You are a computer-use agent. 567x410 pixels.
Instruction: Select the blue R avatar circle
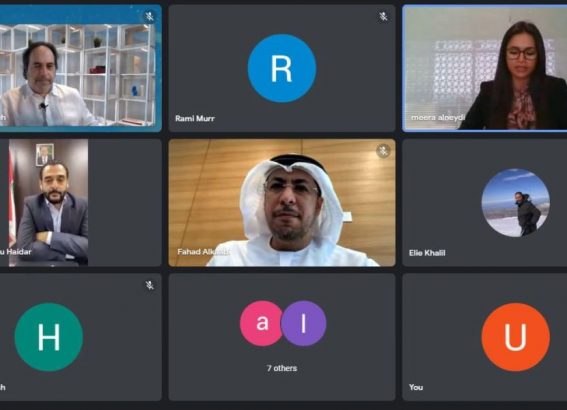pos(282,68)
